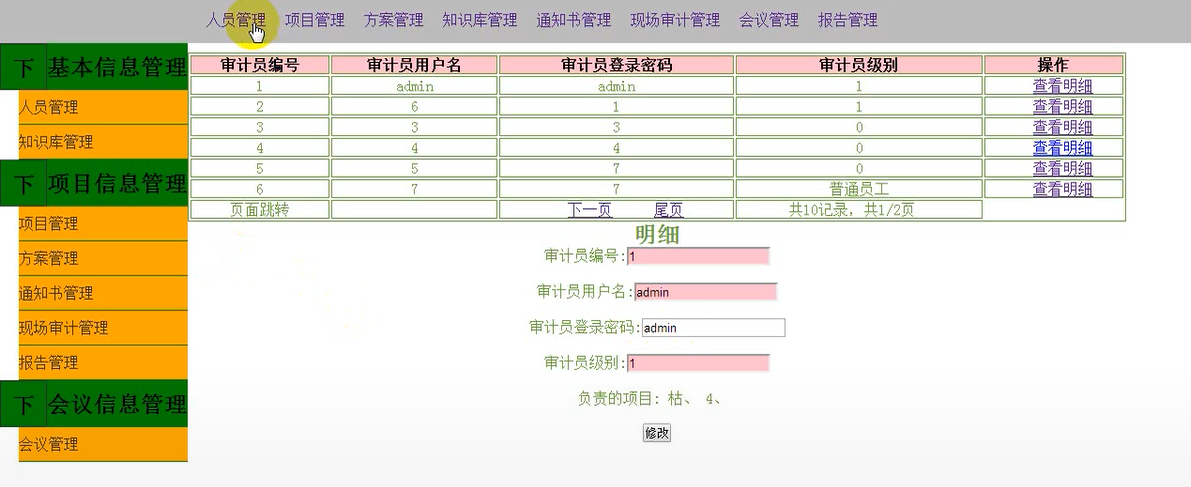
Task: Select 通知书管理 in the left sidebar
Action: point(103,293)
